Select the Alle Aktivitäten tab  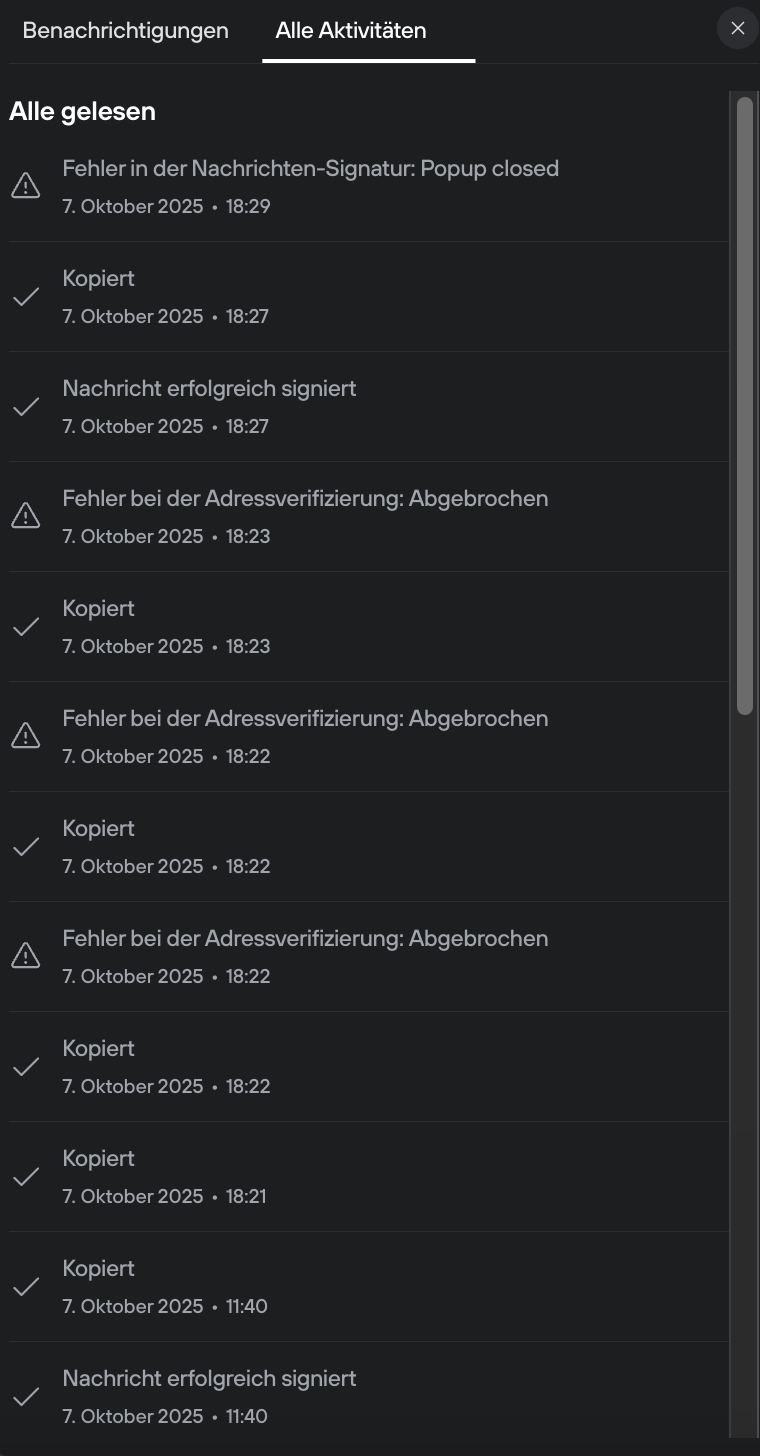click(x=351, y=30)
